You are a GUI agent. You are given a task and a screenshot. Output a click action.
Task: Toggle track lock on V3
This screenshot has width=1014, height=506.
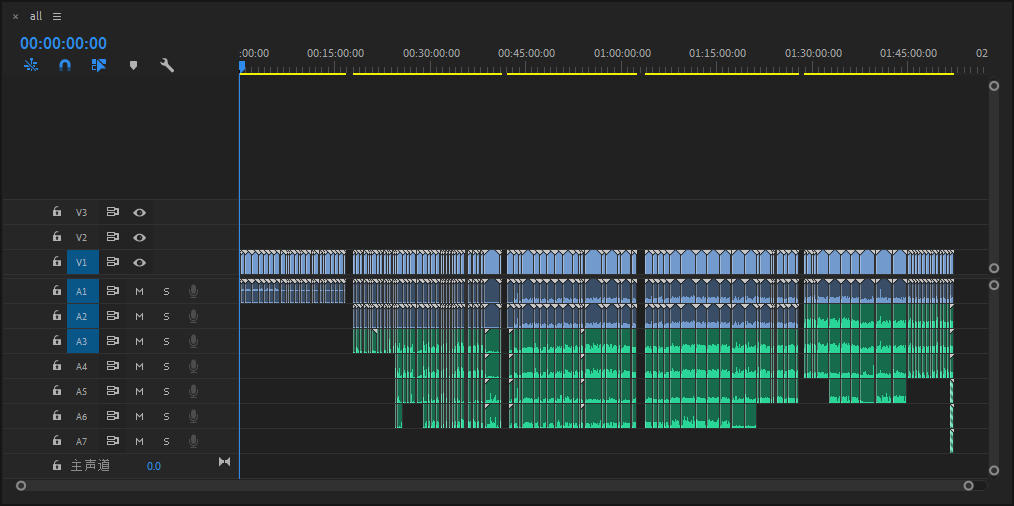click(x=57, y=212)
